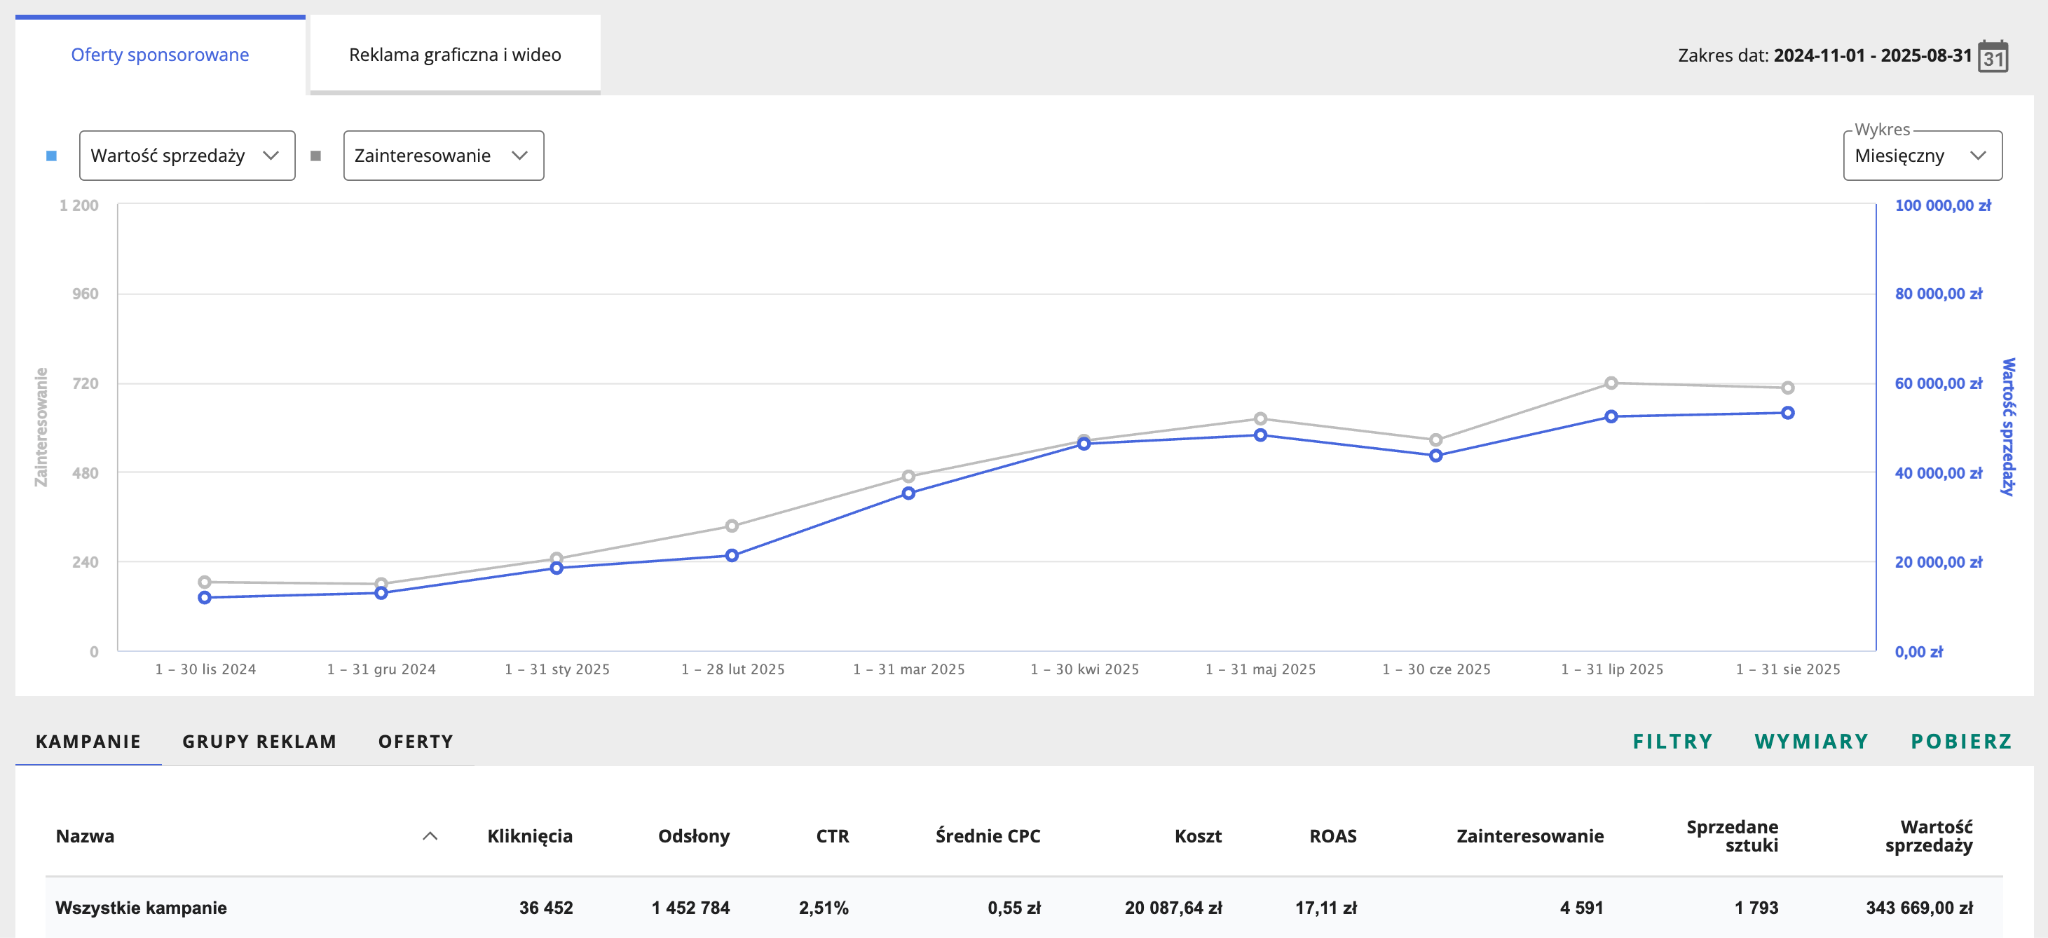
Task: Switch to Reklama graficzna i wideo tab
Action: tap(455, 55)
